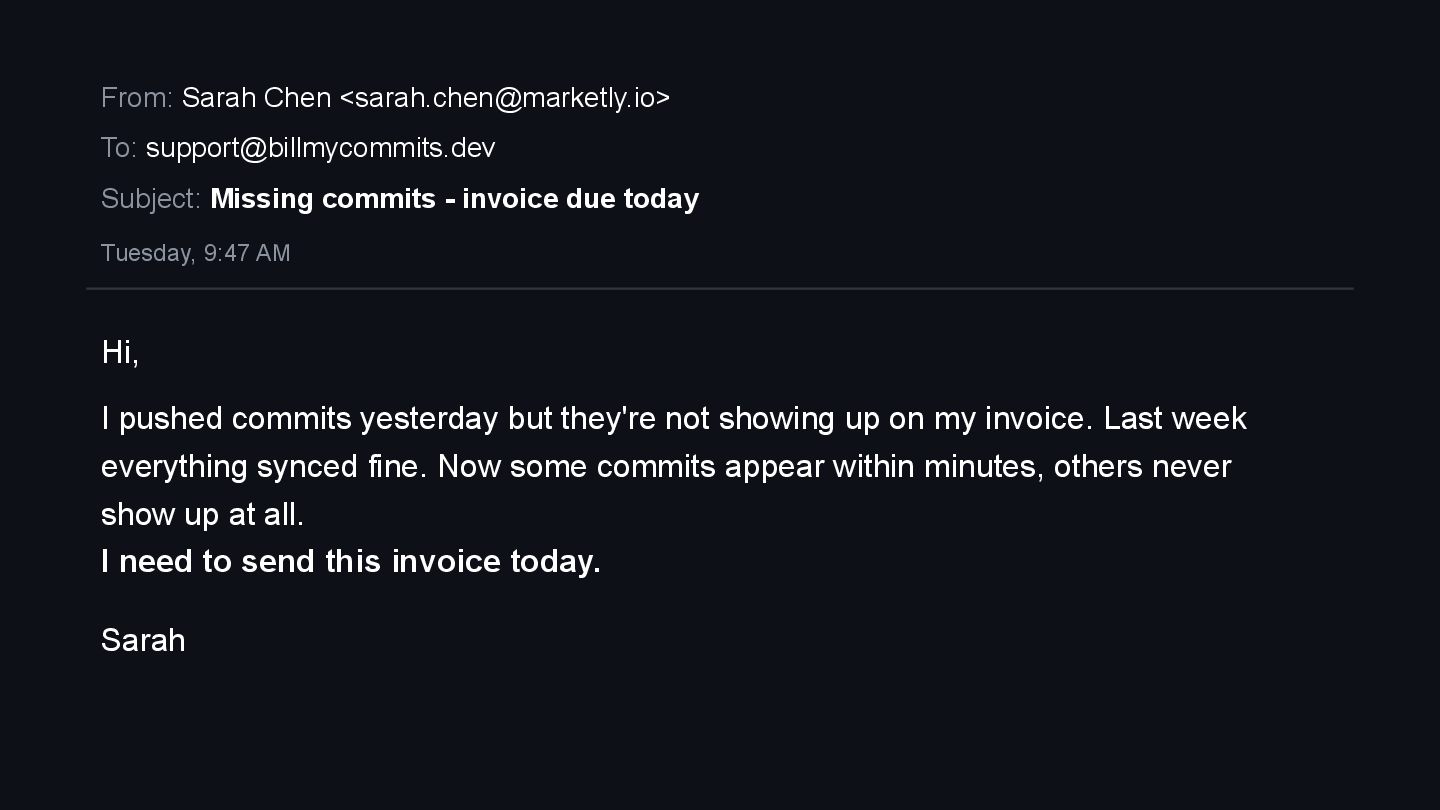The width and height of the screenshot is (1440, 810).
Task: Click the signature "Sarah" at the bottom
Action: click(x=143, y=640)
